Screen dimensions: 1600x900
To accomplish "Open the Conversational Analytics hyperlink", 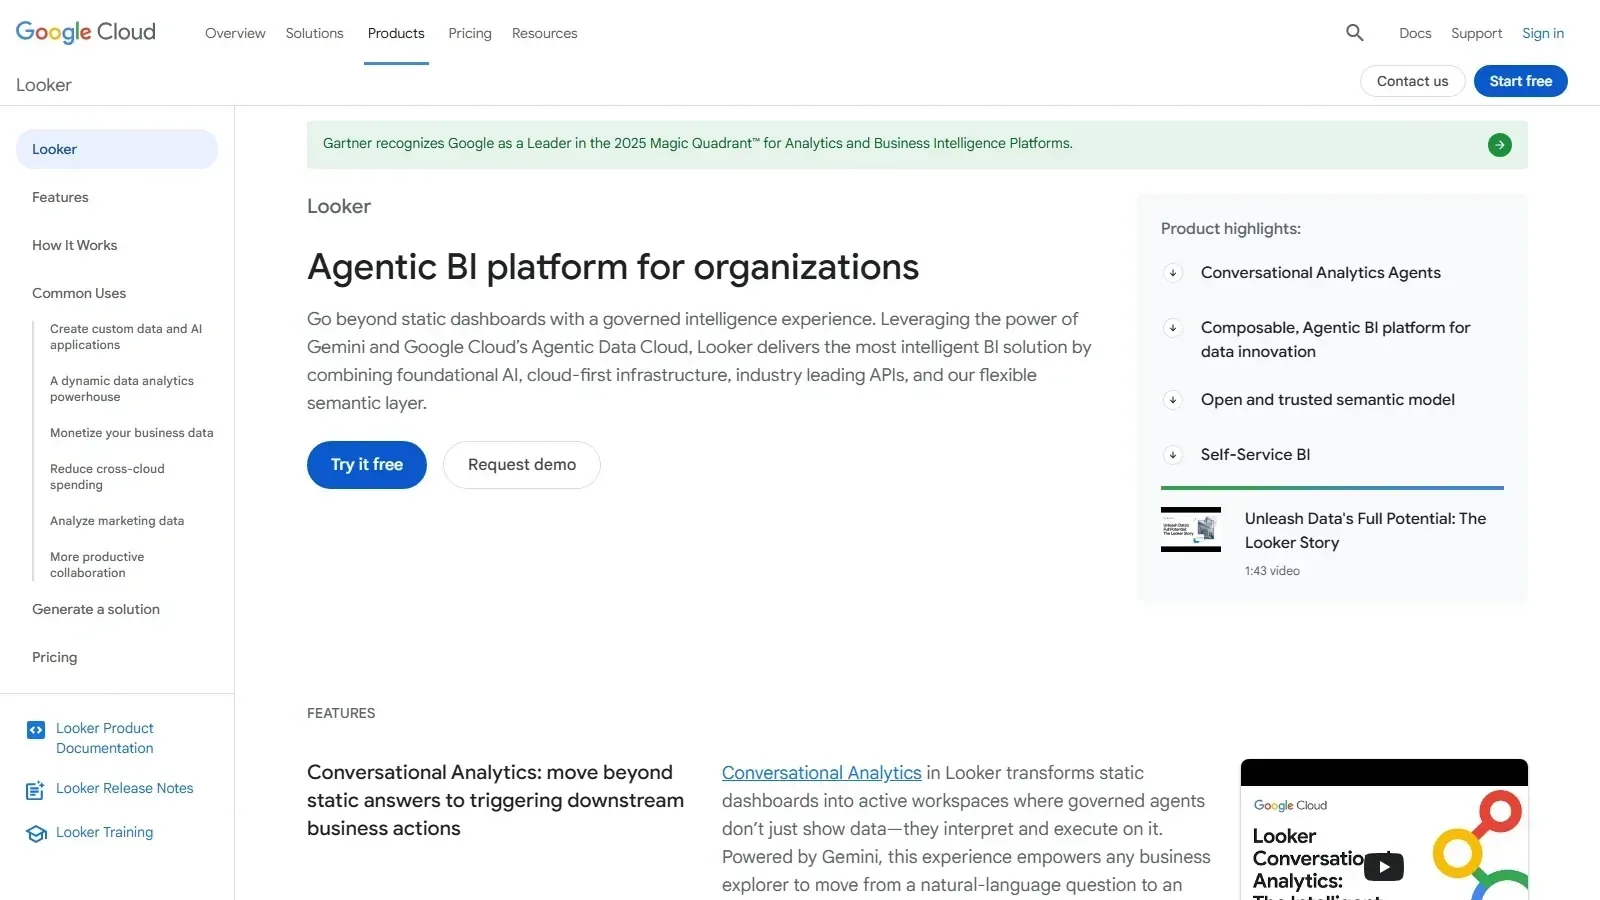I will pyautogui.click(x=822, y=773).
